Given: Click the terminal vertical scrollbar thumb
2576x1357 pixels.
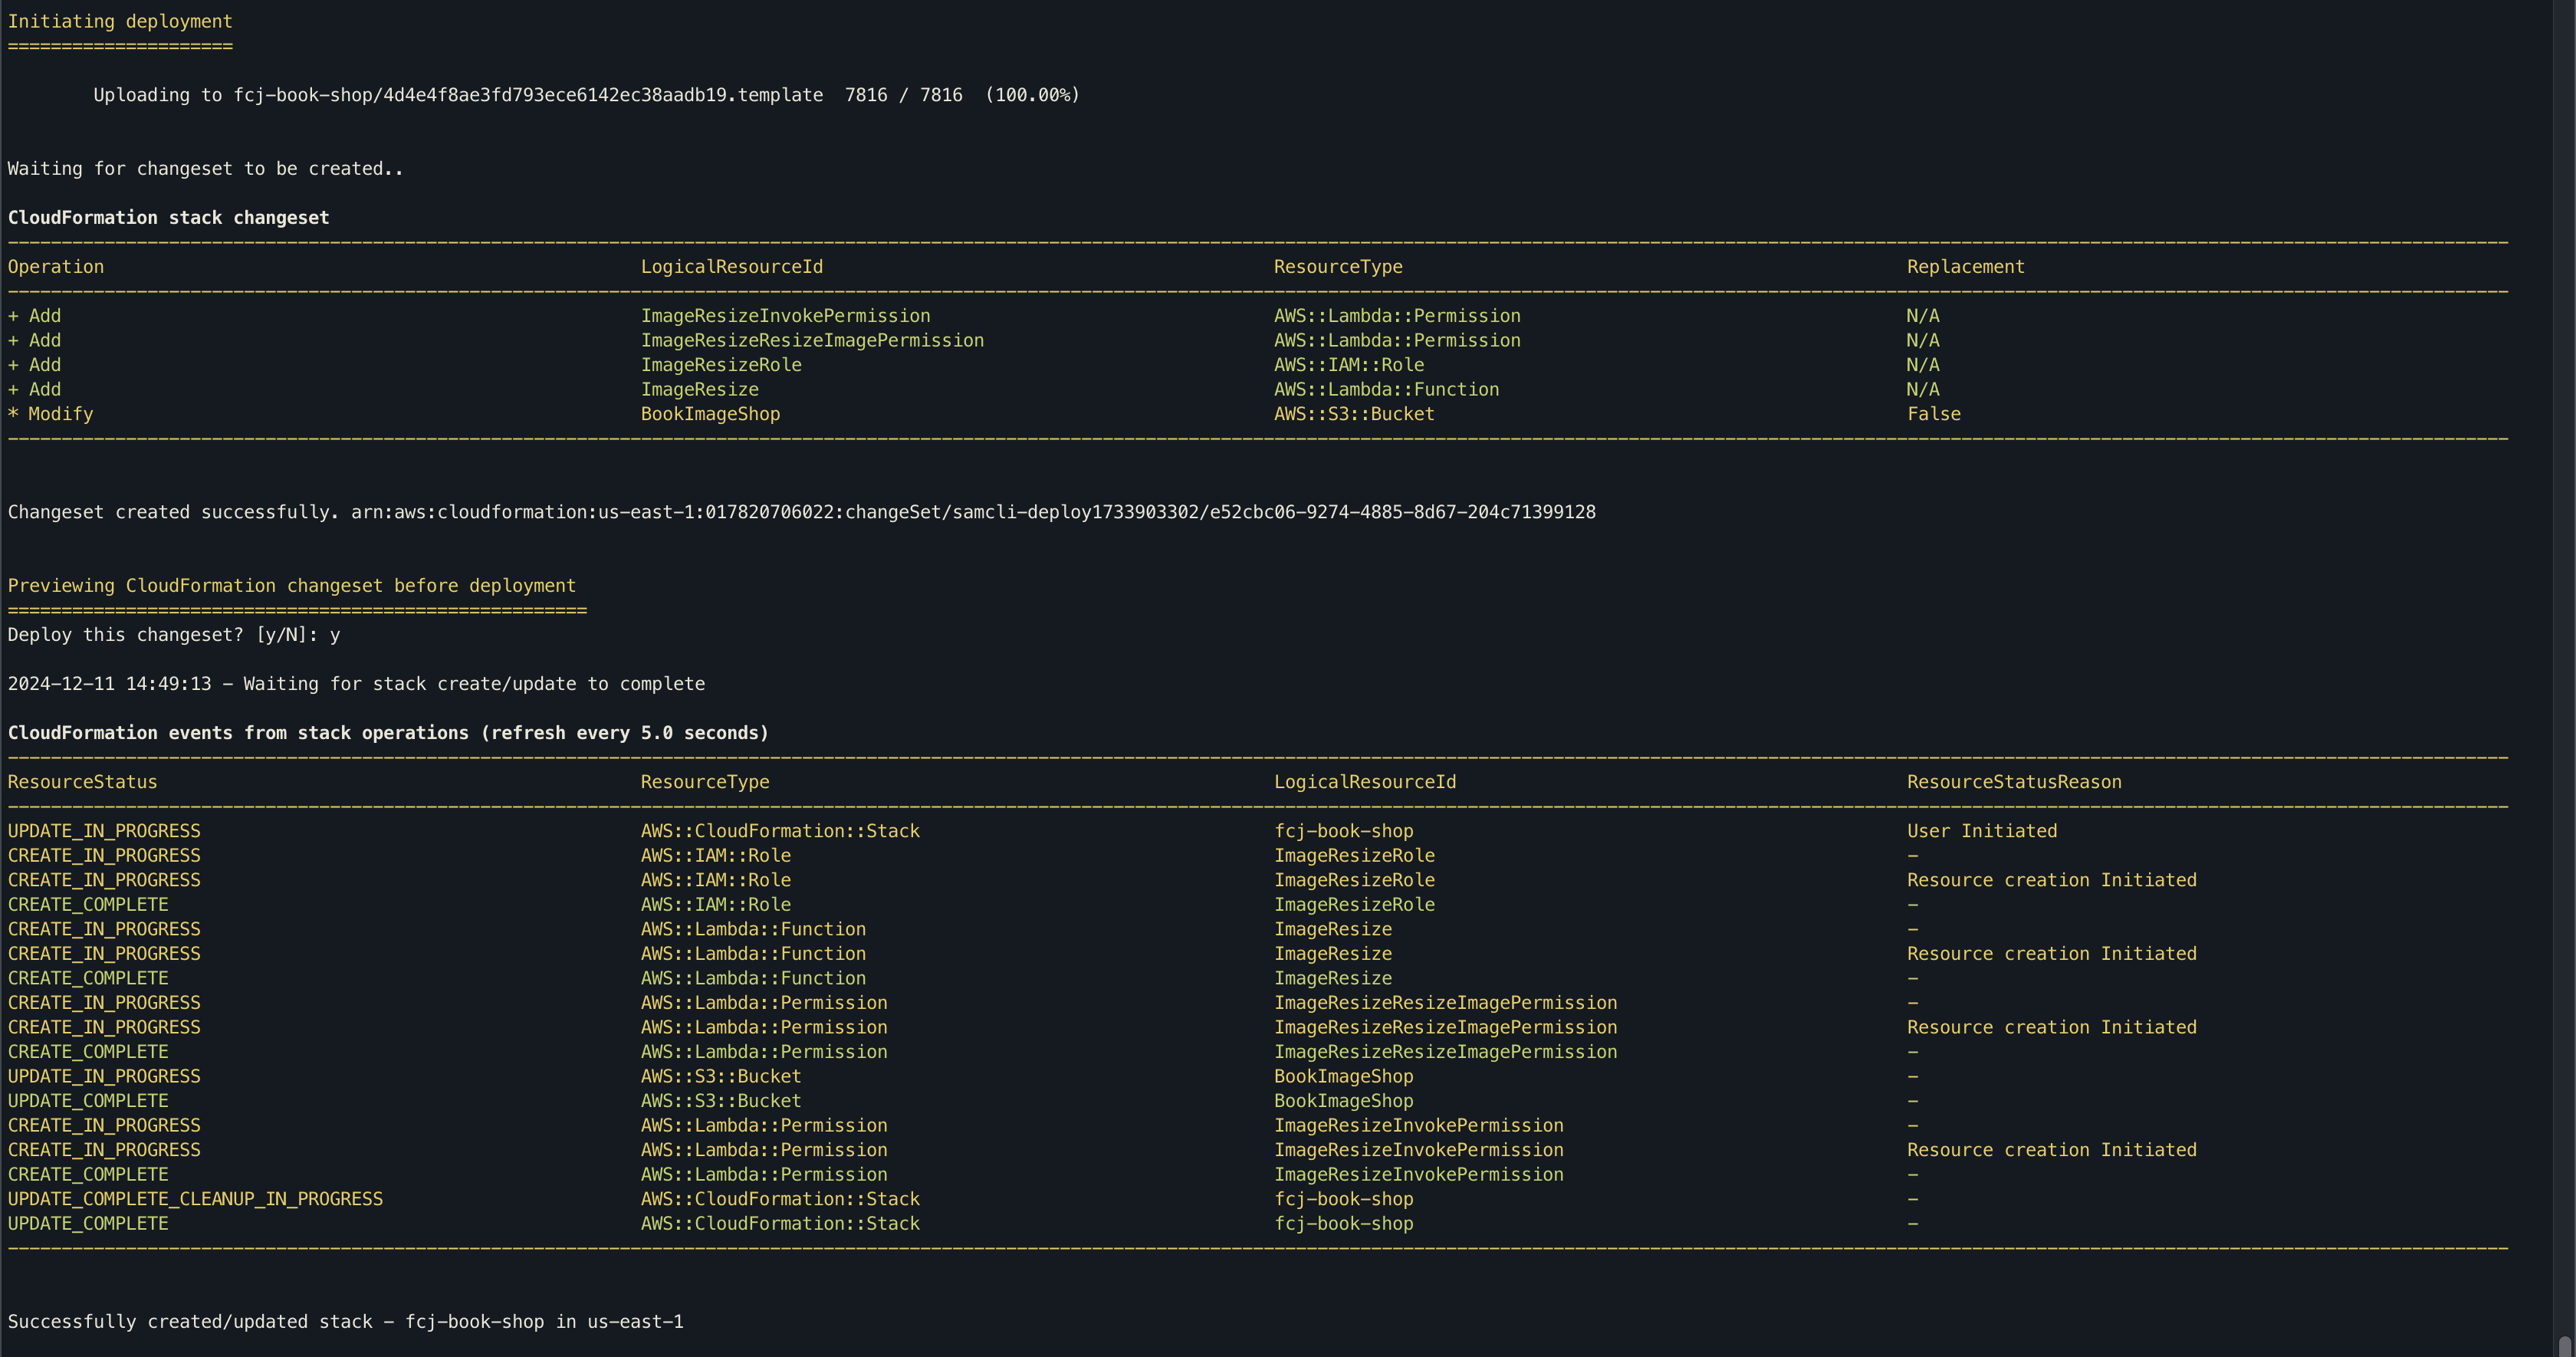Looking at the screenshot, I should click(x=2565, y=1346).
